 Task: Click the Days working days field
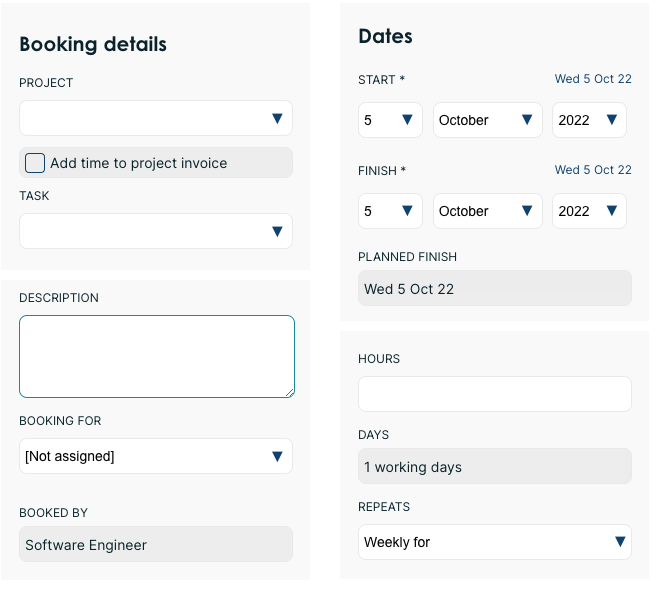click(x=494, y=467)
